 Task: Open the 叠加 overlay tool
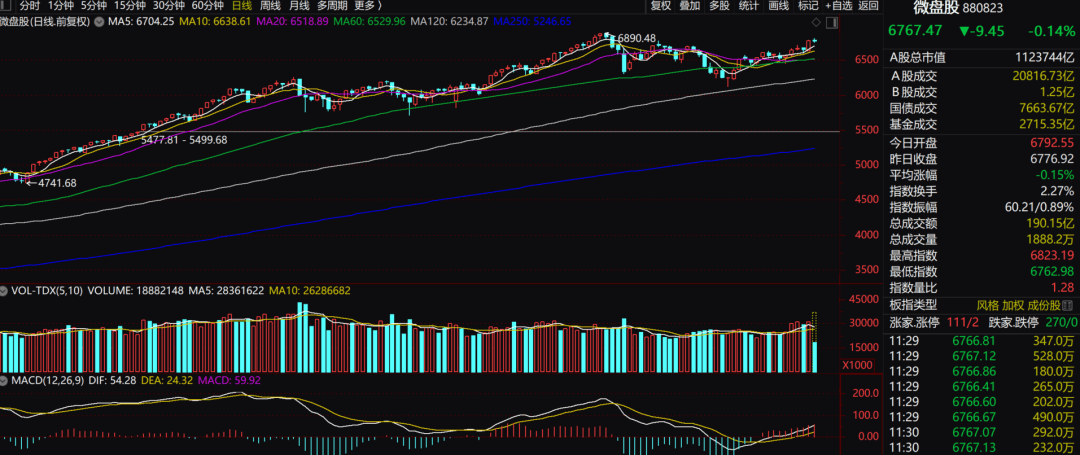coord(690,5)
